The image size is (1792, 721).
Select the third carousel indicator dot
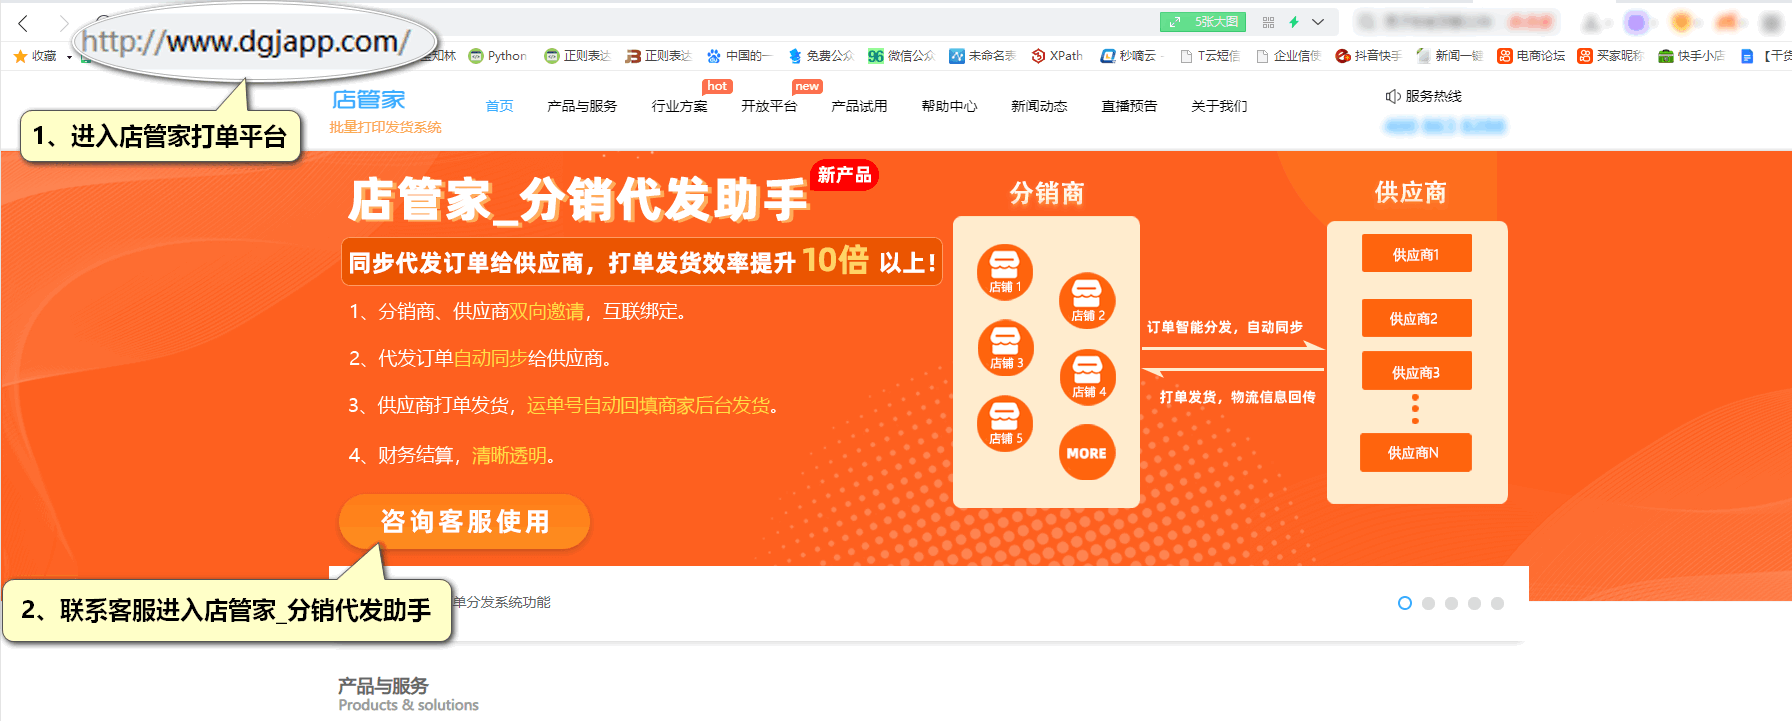[1451, 603]
